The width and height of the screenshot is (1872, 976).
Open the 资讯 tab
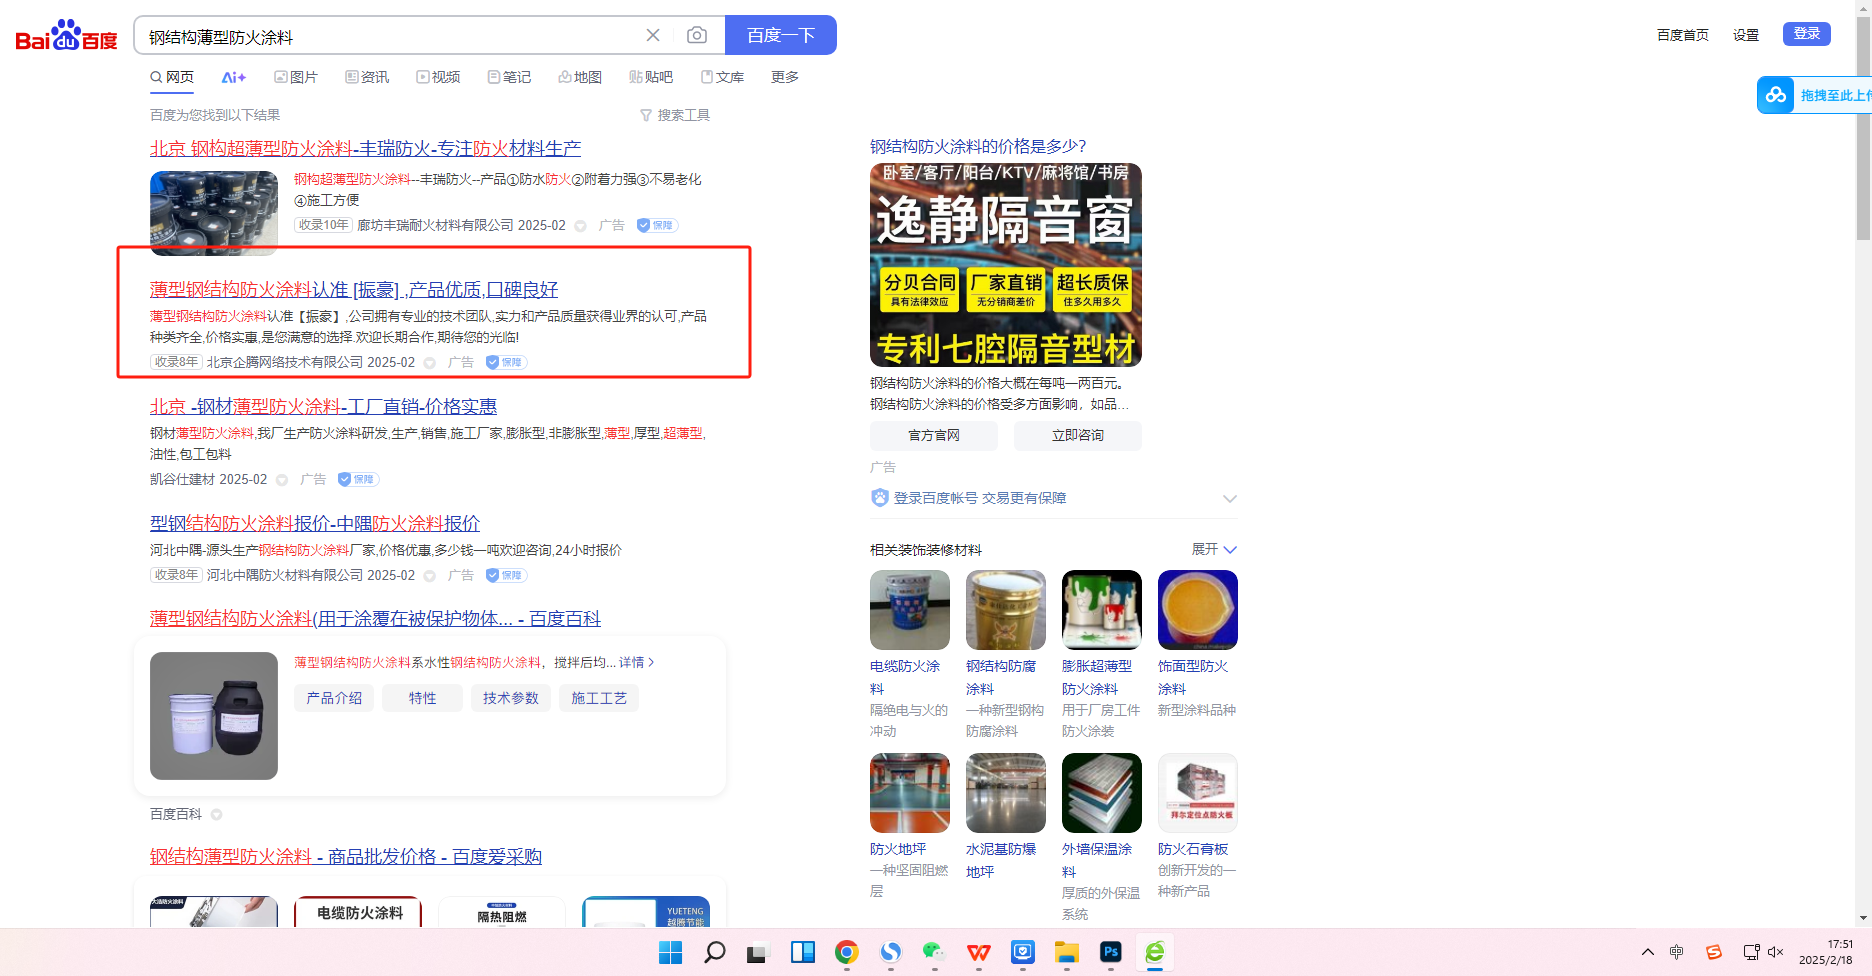click(367, 77)
